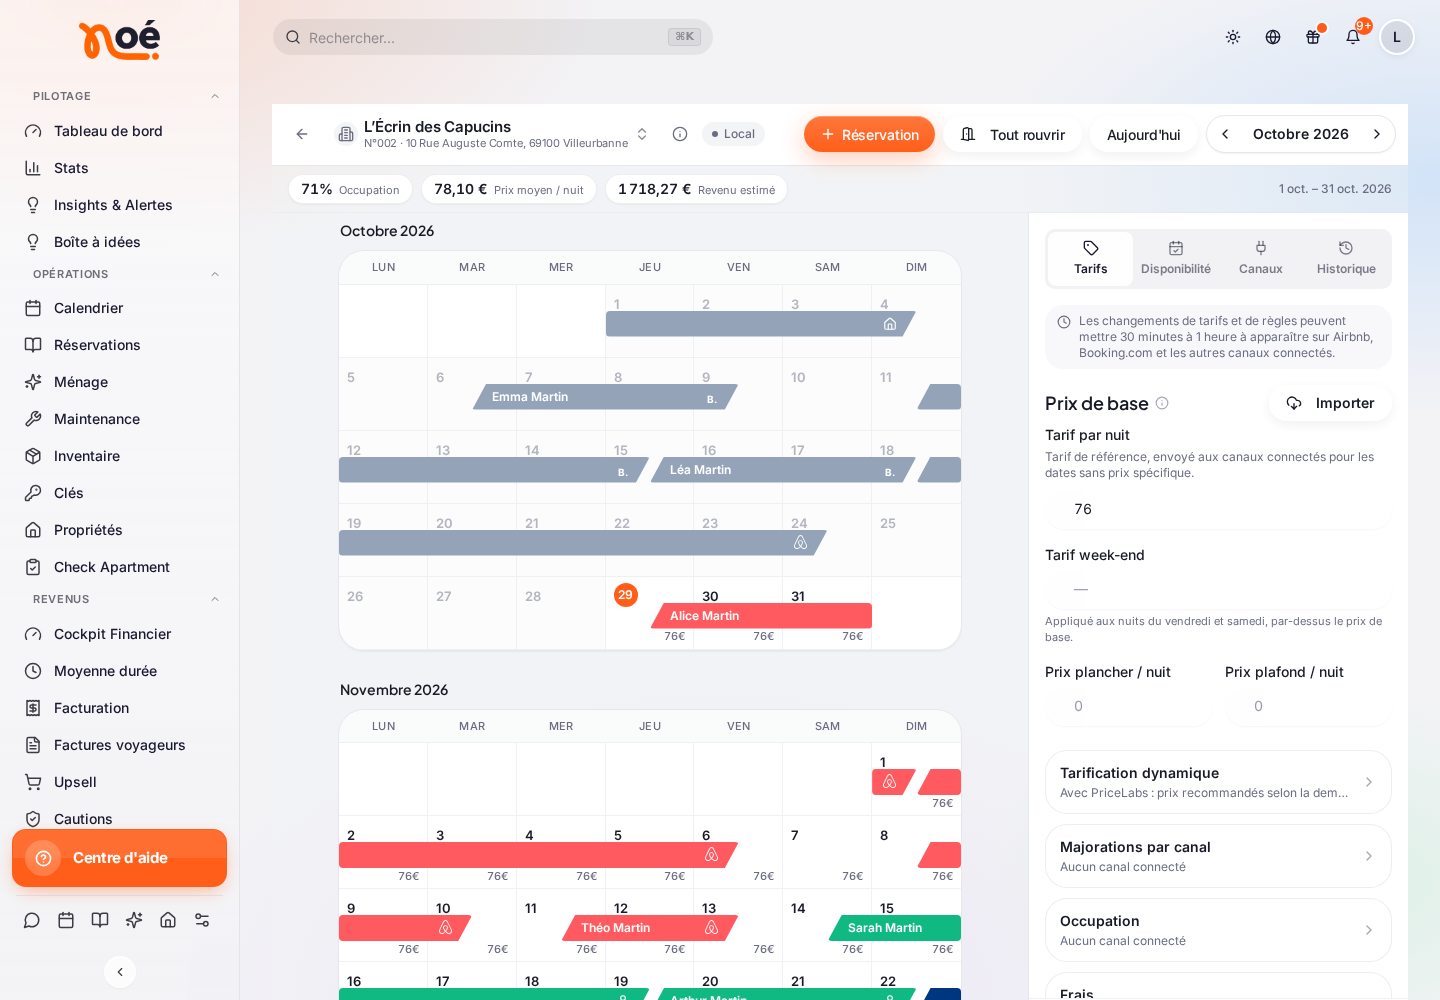Screen dimensions: 1440x1000
Task: Create a new Réservation
Action: tap(869, 134)
